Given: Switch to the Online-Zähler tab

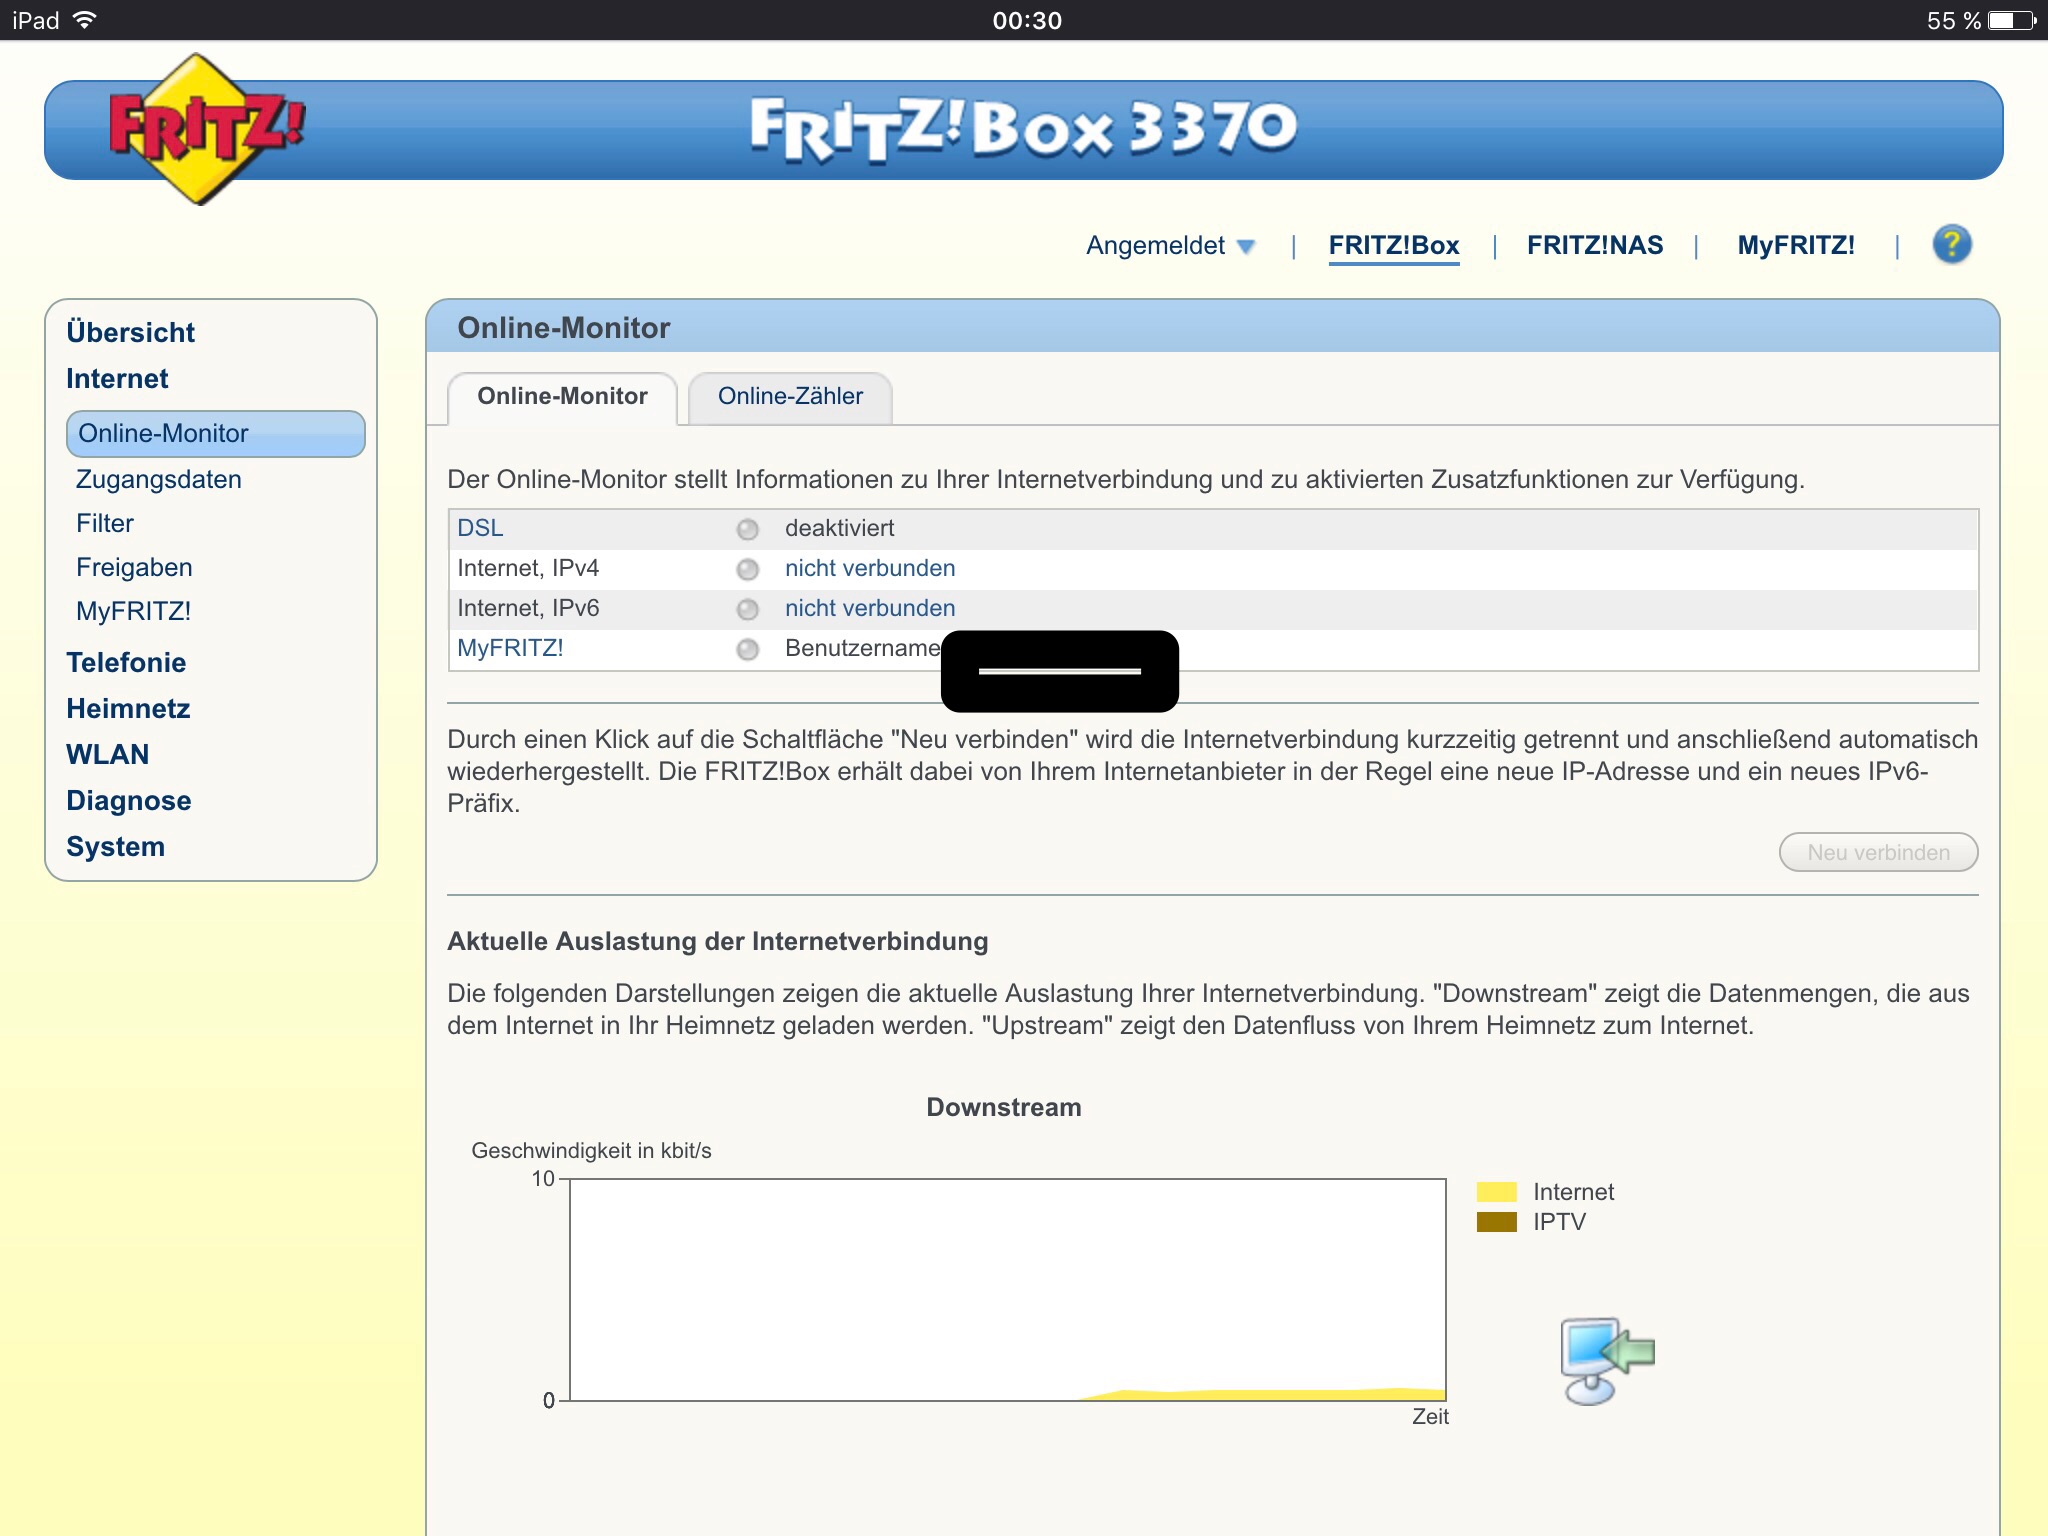Looking at the screenshot, I should (x=790, y=397).
